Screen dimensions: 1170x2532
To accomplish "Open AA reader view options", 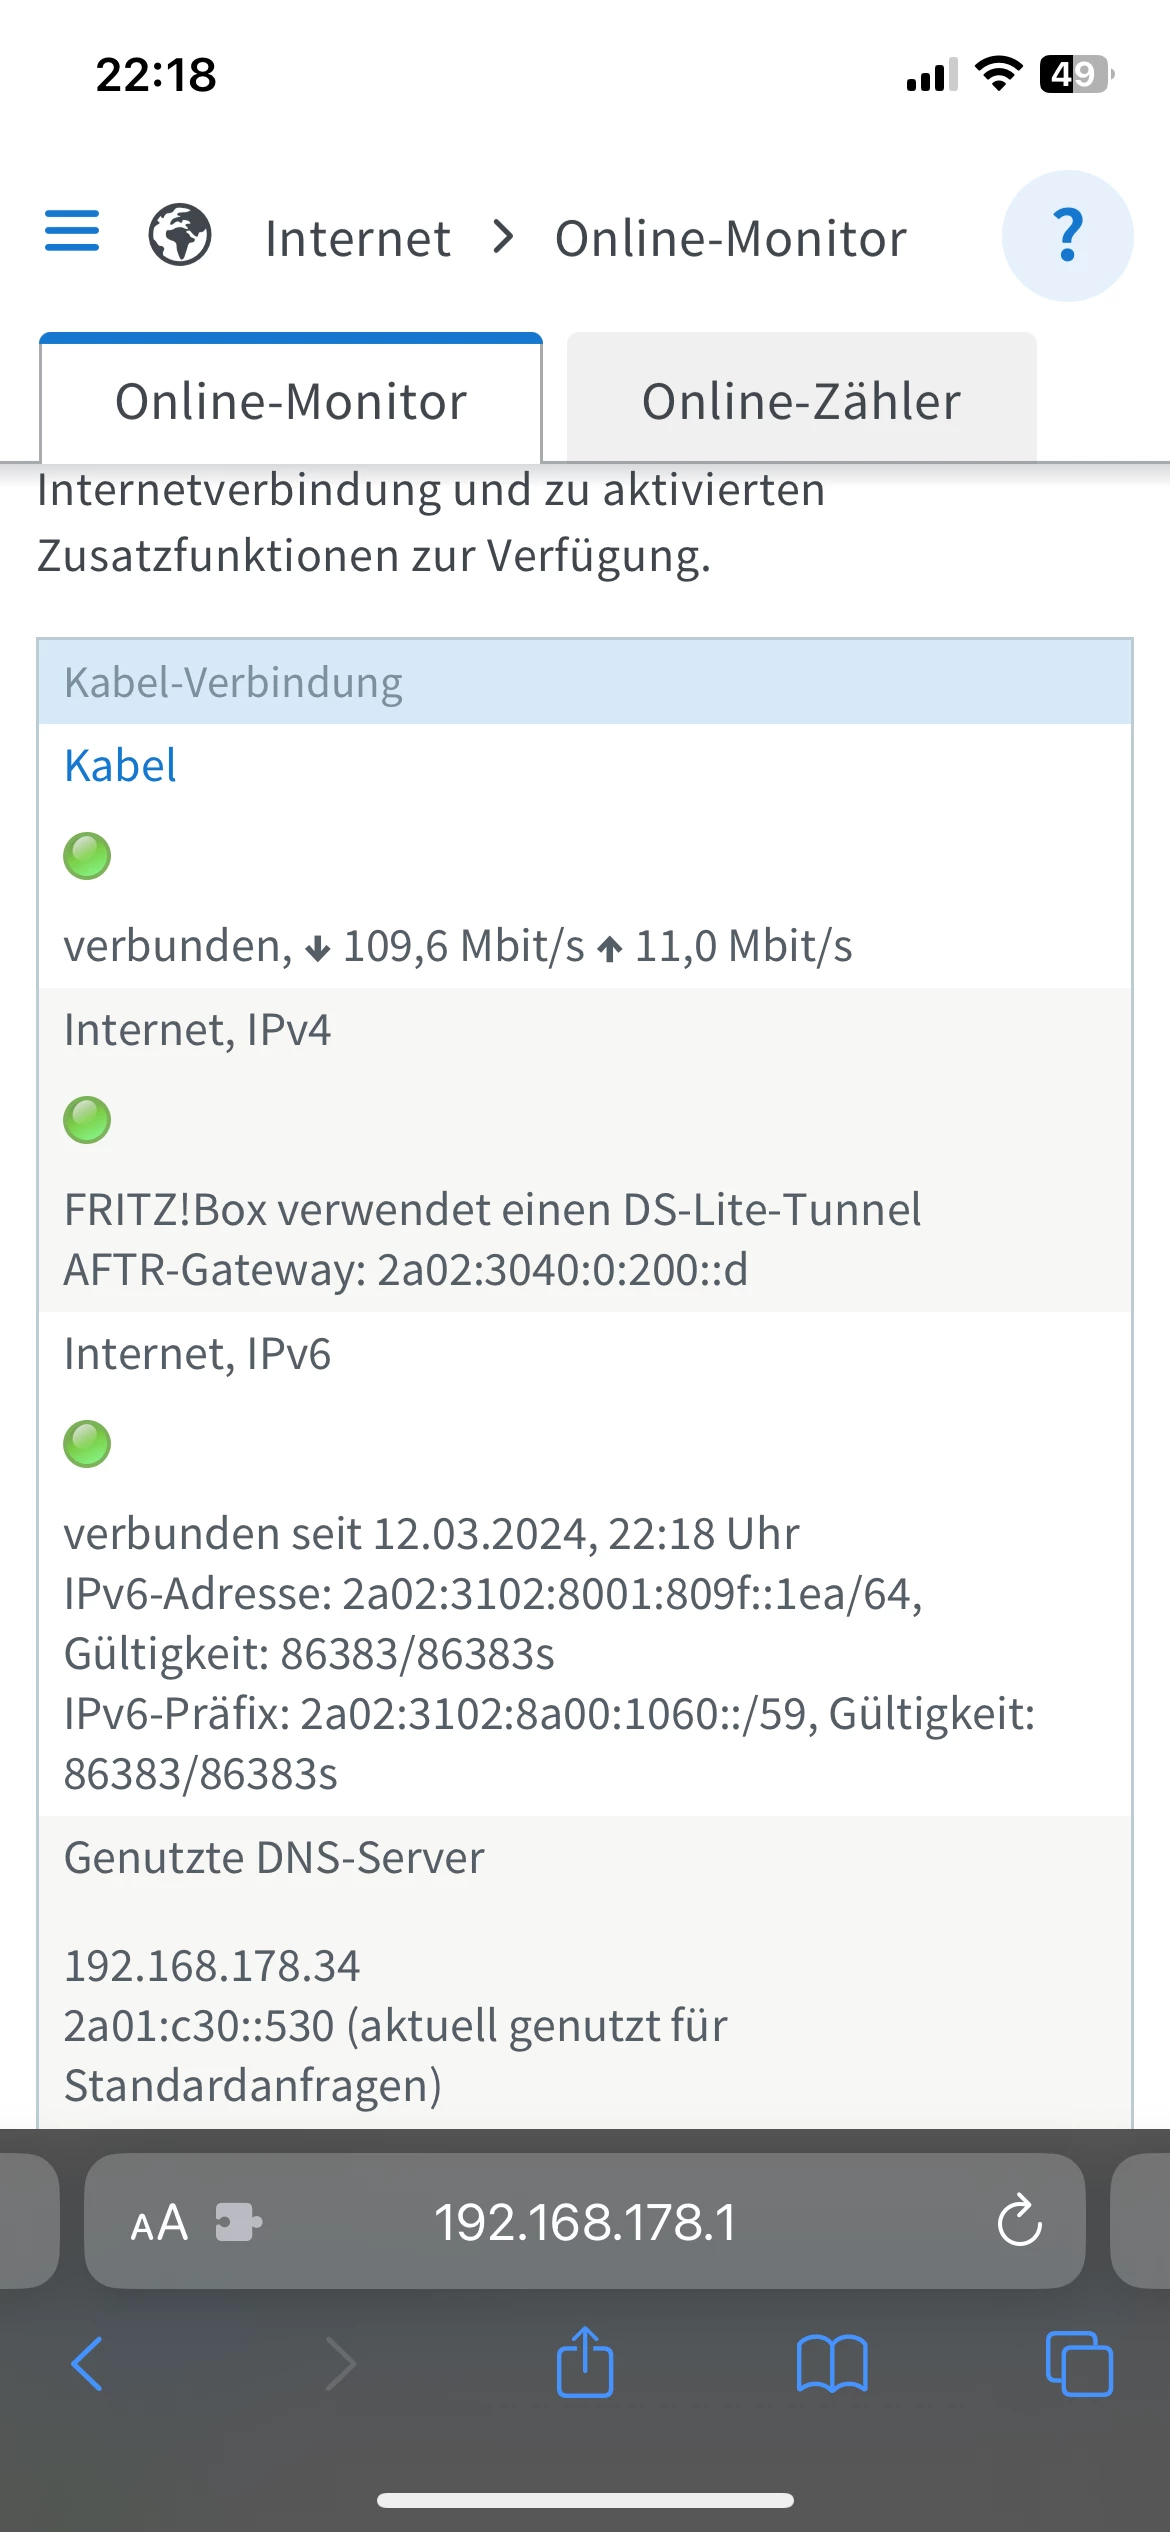I will coord(159,2222).
